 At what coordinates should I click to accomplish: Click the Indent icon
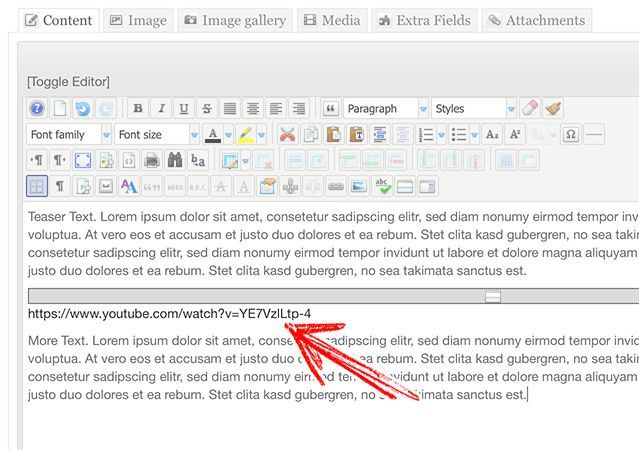coord(379,135)
